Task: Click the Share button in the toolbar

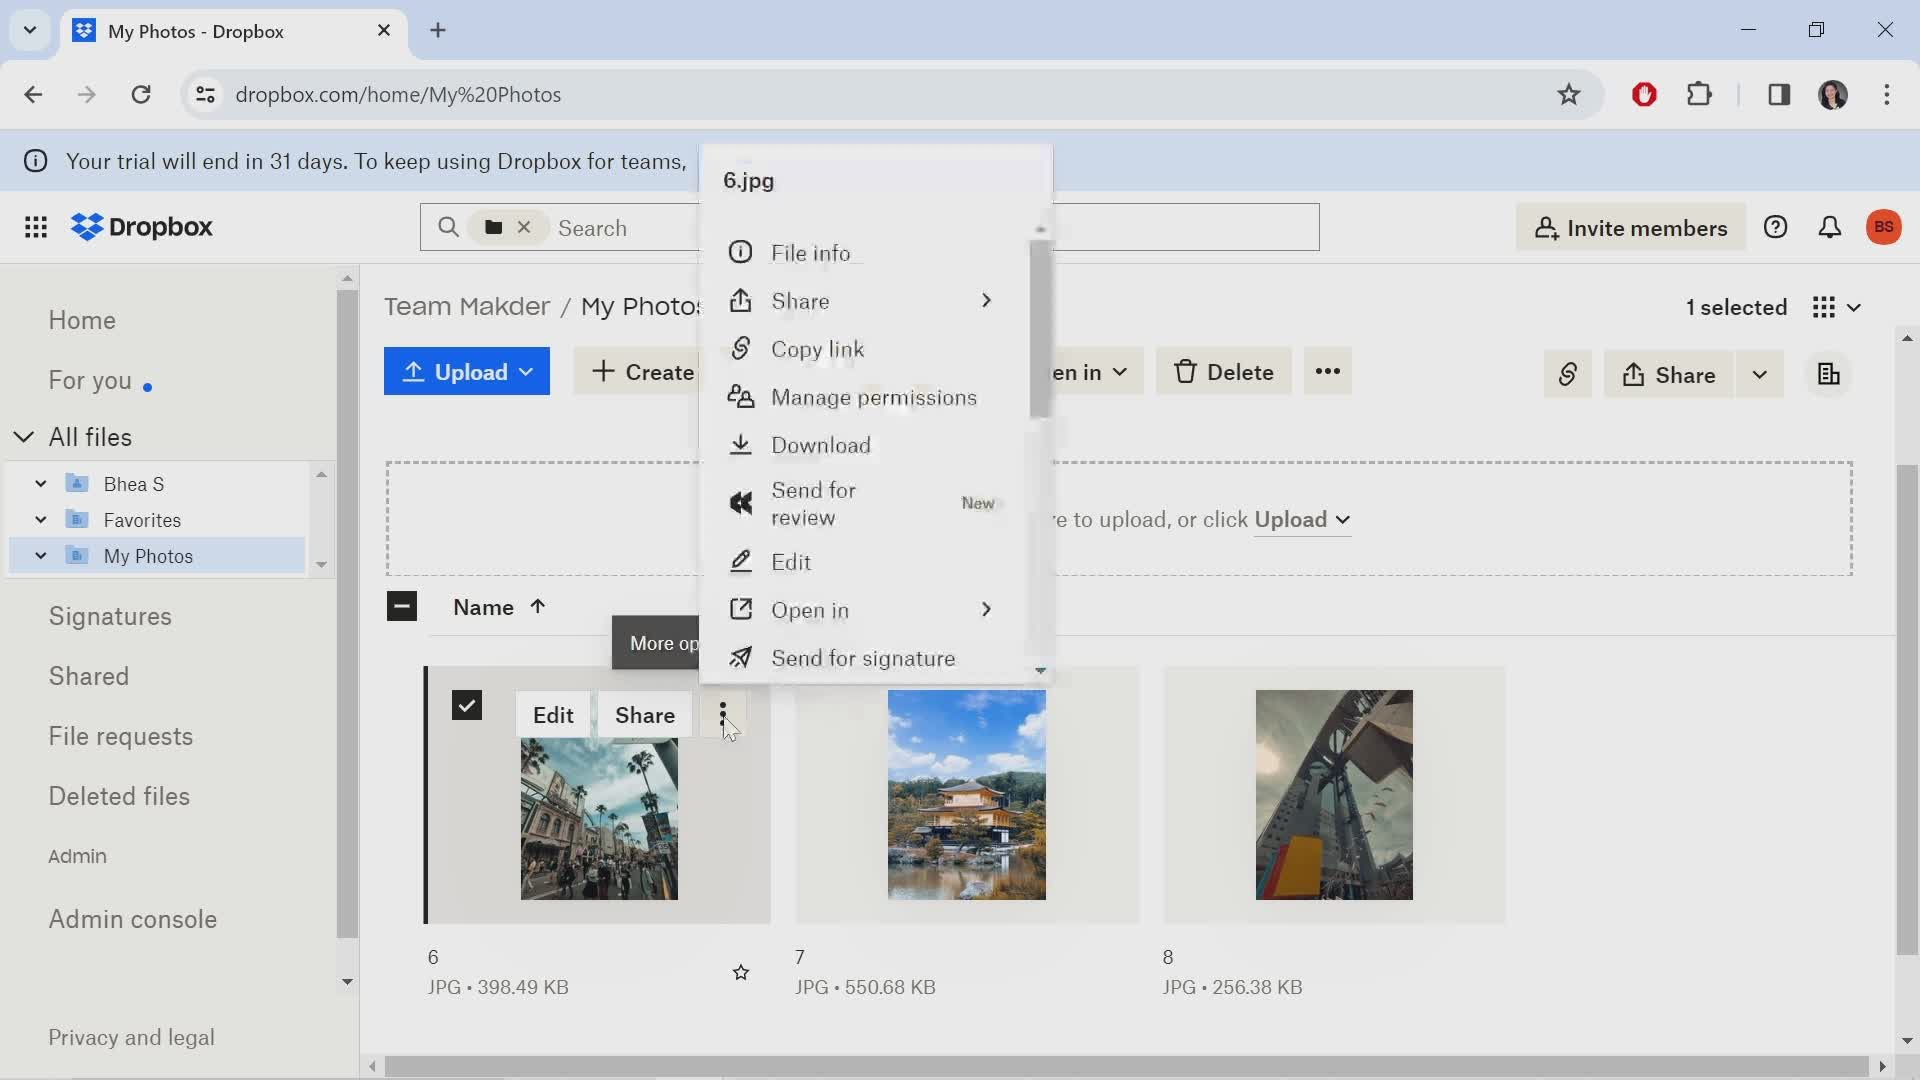Action: coord(1668,375)
